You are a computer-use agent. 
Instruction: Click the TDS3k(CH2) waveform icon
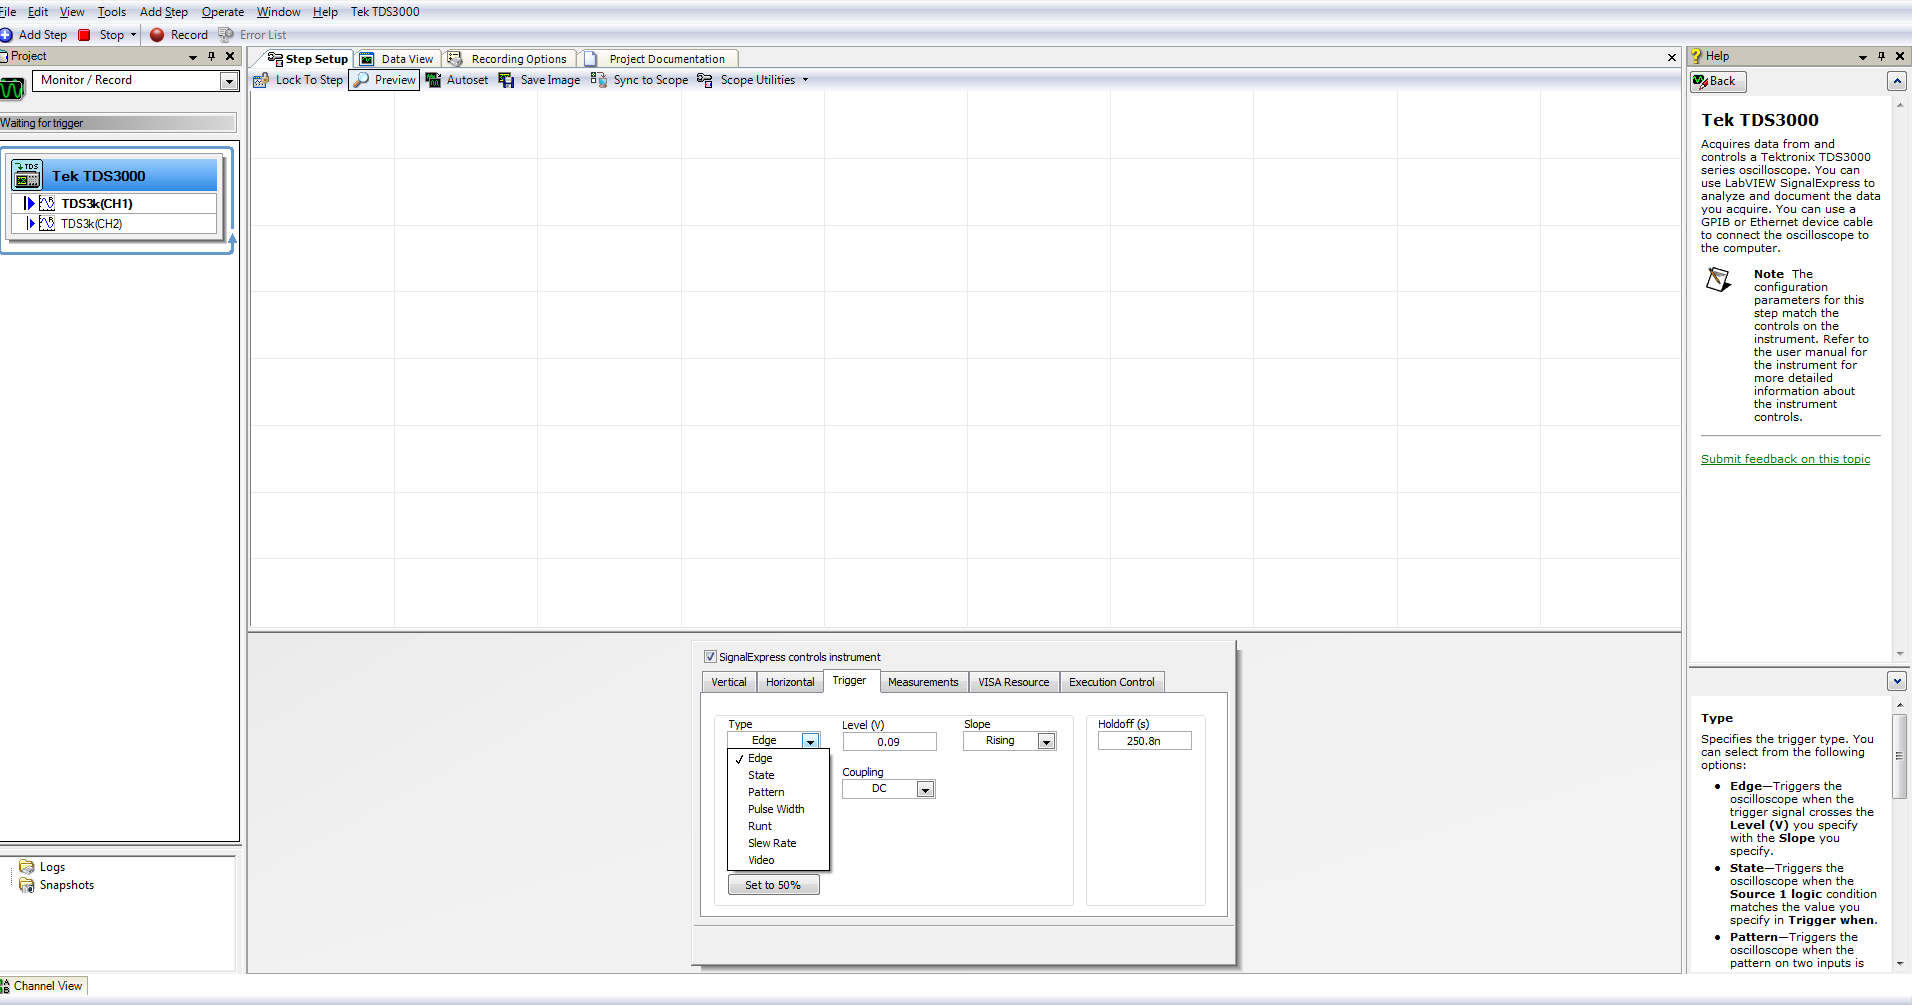tap(47, 224)
